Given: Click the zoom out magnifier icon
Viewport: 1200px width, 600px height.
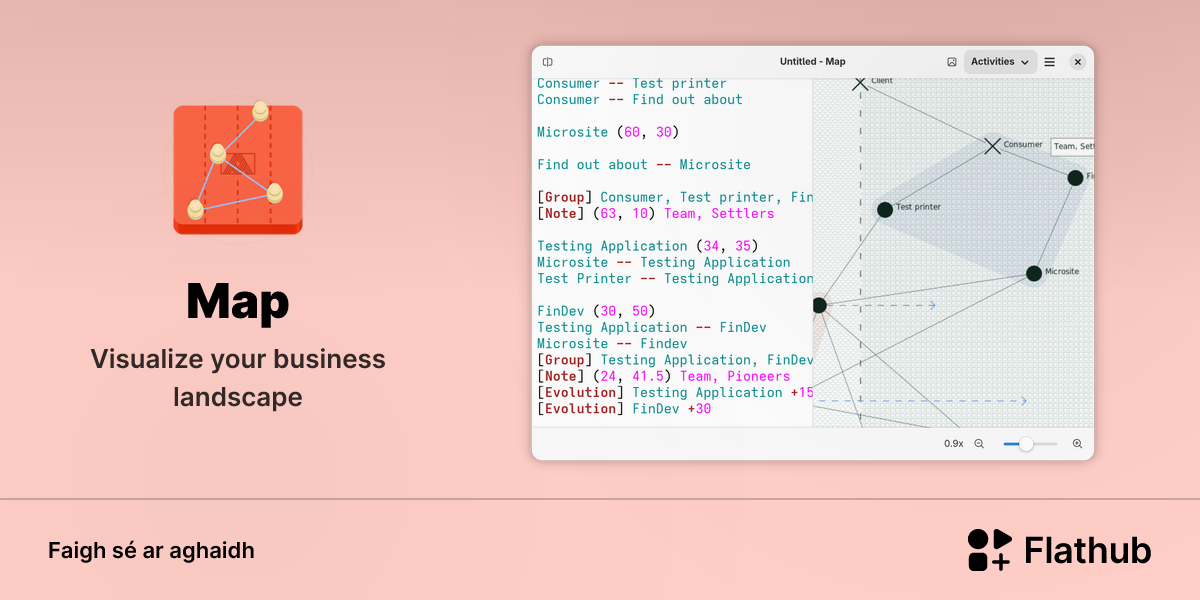Looking at the screenshot, I should coord(979,443).
